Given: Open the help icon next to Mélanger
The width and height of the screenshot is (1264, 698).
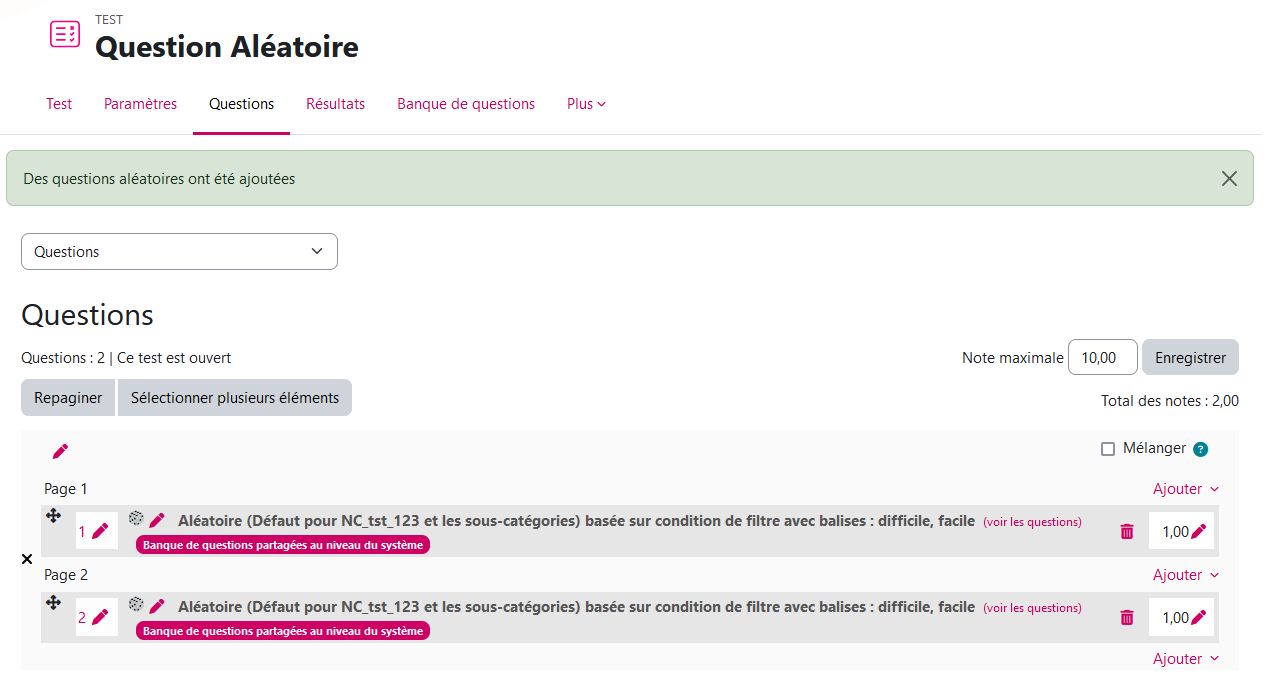Looking at the screenshot, I should pyautogui.click(x=1200, y=449).
